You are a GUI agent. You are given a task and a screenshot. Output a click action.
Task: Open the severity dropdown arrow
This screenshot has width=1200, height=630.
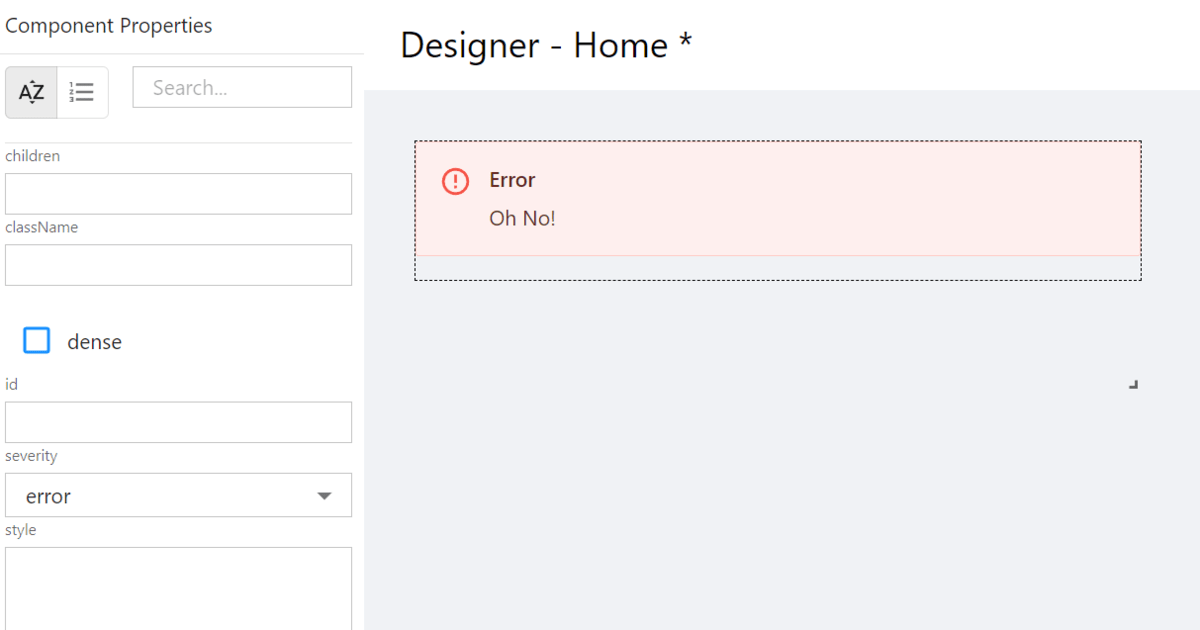pyautogui.click(x=324, y=496)
